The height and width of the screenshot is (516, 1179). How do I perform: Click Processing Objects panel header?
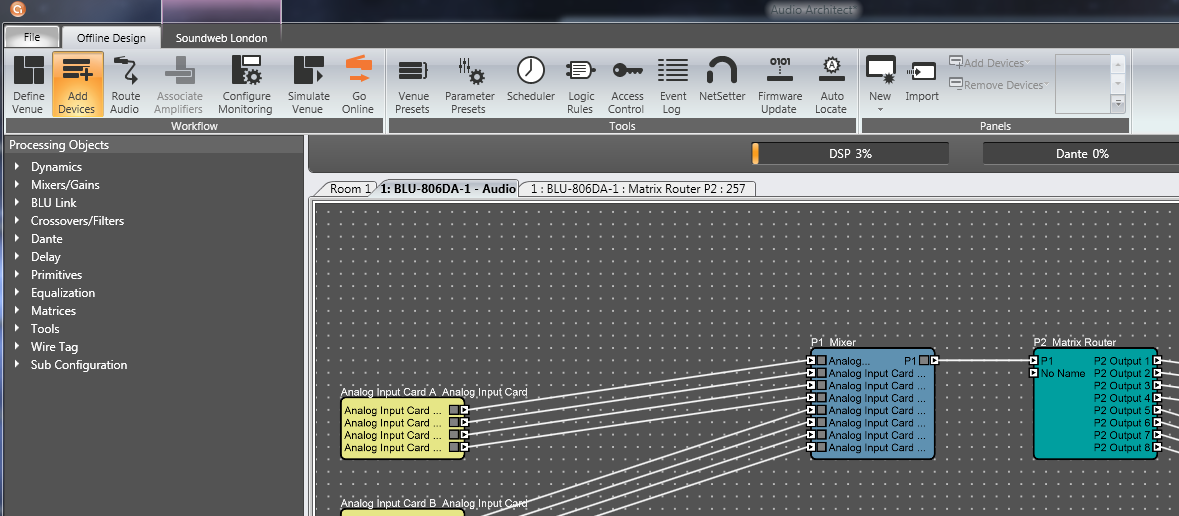(153, 145)
